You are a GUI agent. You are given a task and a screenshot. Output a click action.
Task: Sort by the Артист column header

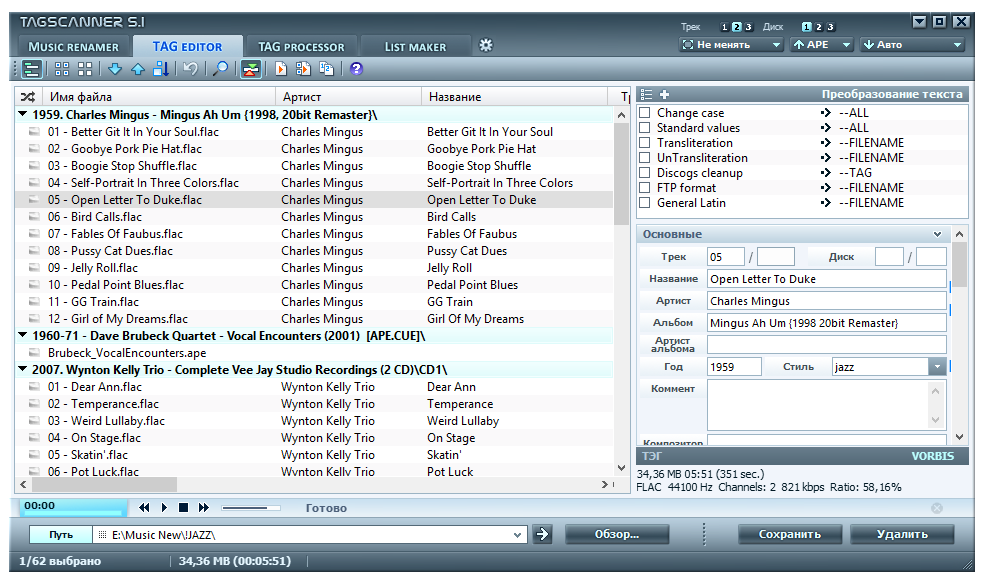(348, 97)
